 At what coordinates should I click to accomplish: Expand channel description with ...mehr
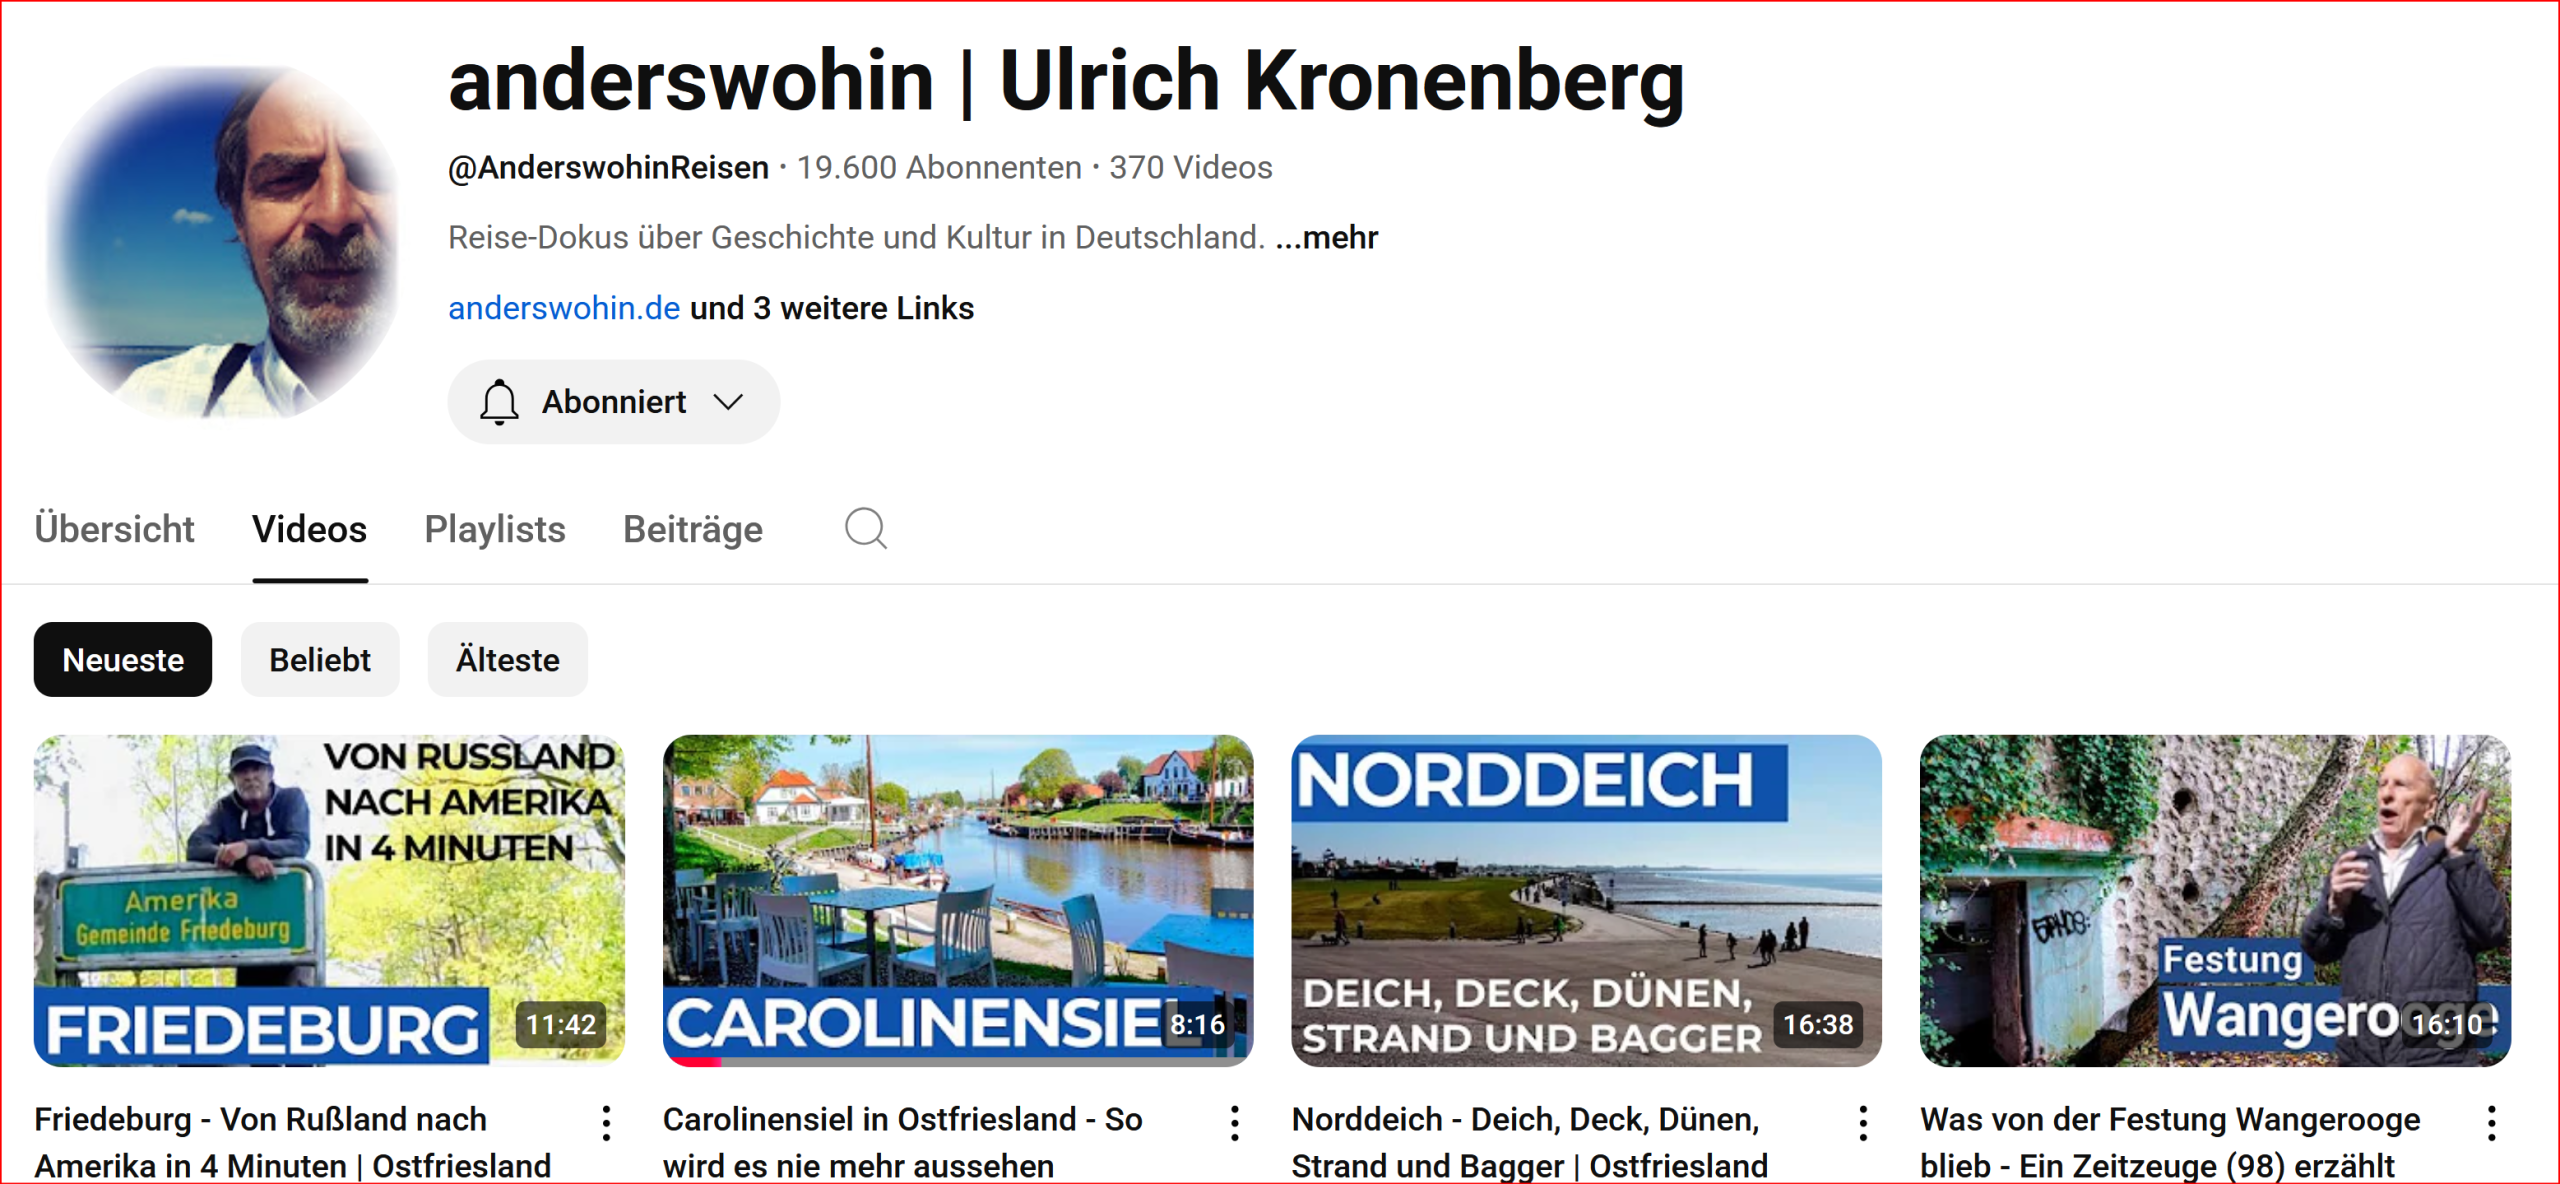pyautogui.click(x=1327, y=238)
